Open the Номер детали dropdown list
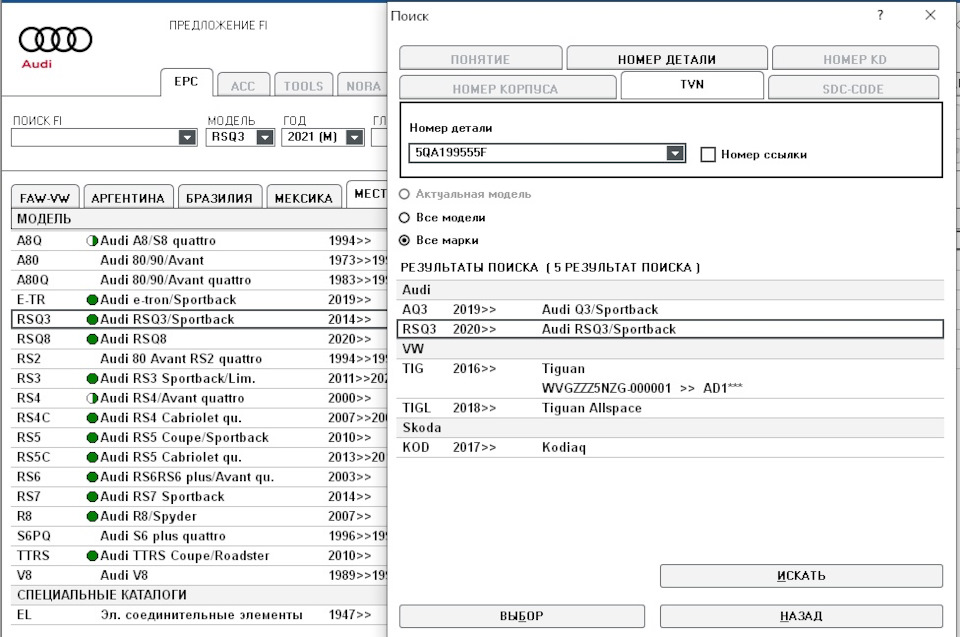Image resolution: width=960 pixels, height=637 pixels. click(675, 154)
